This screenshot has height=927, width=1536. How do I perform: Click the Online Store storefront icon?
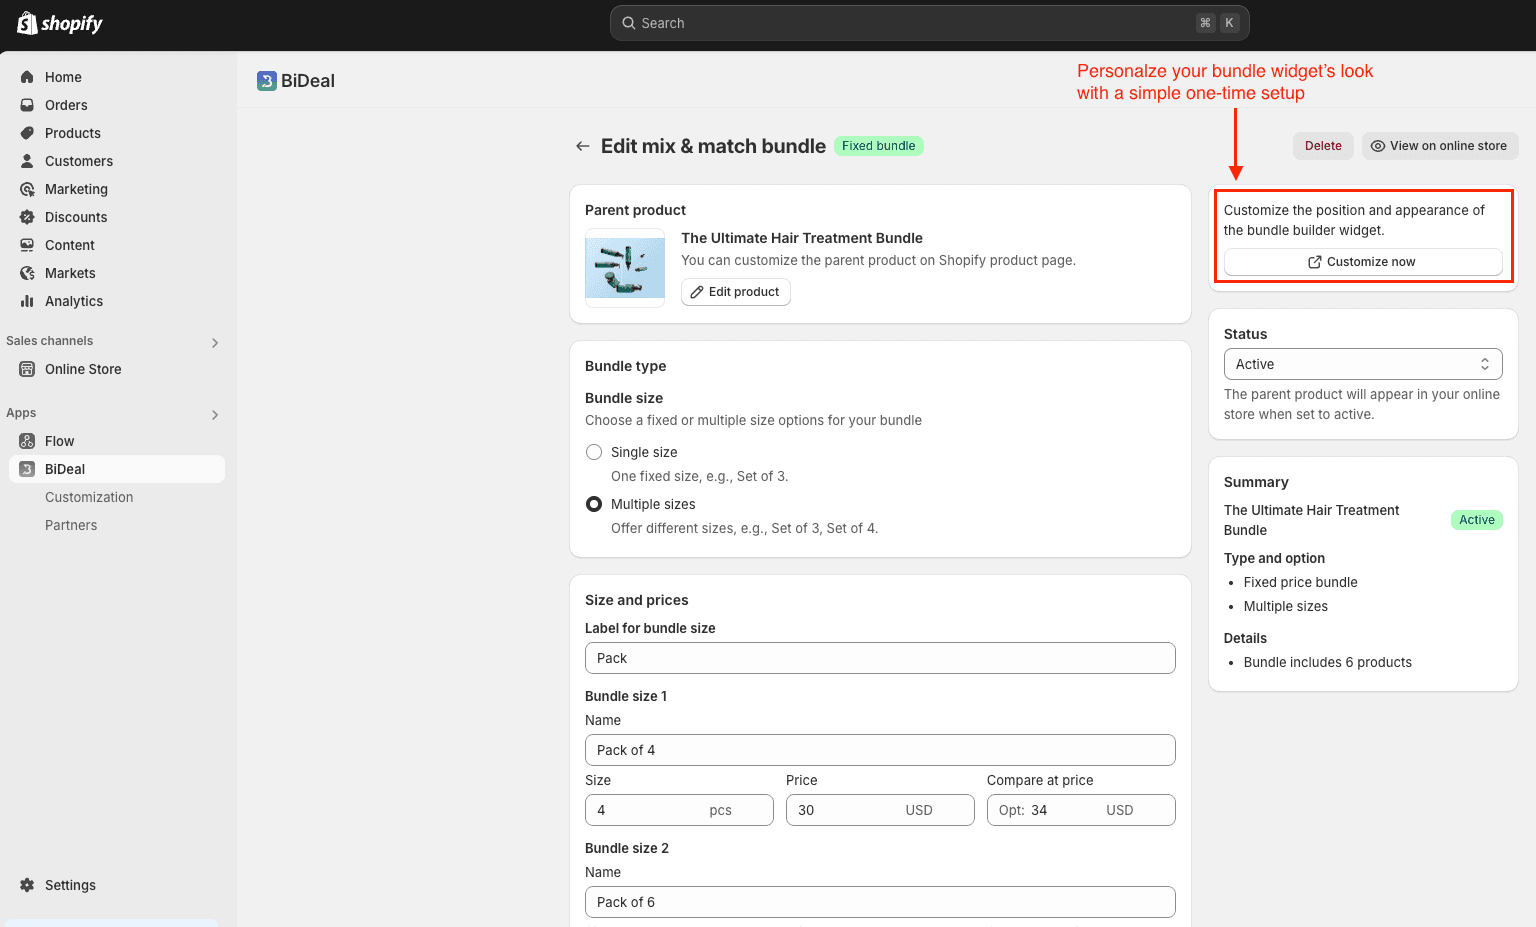coord(27,369)
